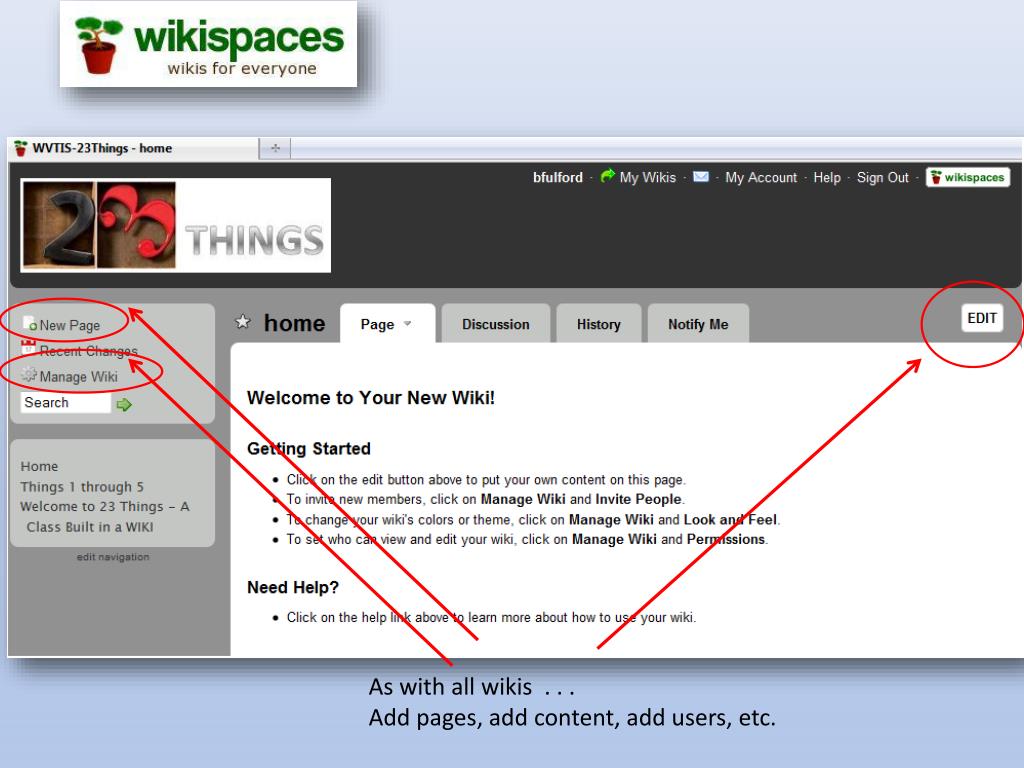Click the EDIT button

click(982, 318)
